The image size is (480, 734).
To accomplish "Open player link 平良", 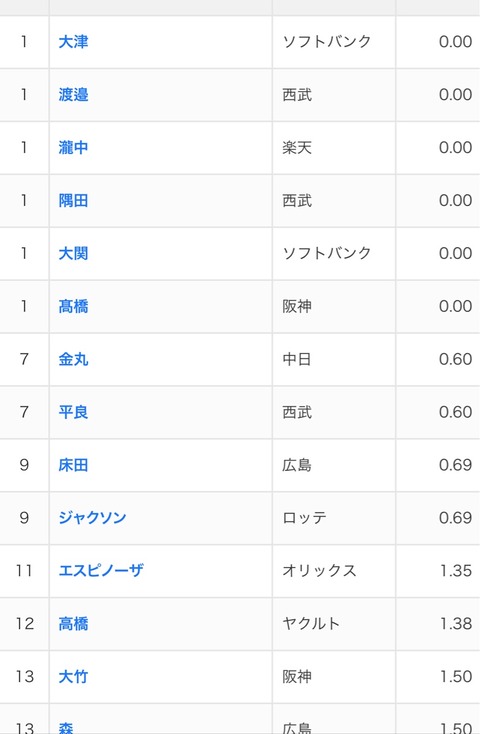I will pyautogui.click(x=73, y=412).
